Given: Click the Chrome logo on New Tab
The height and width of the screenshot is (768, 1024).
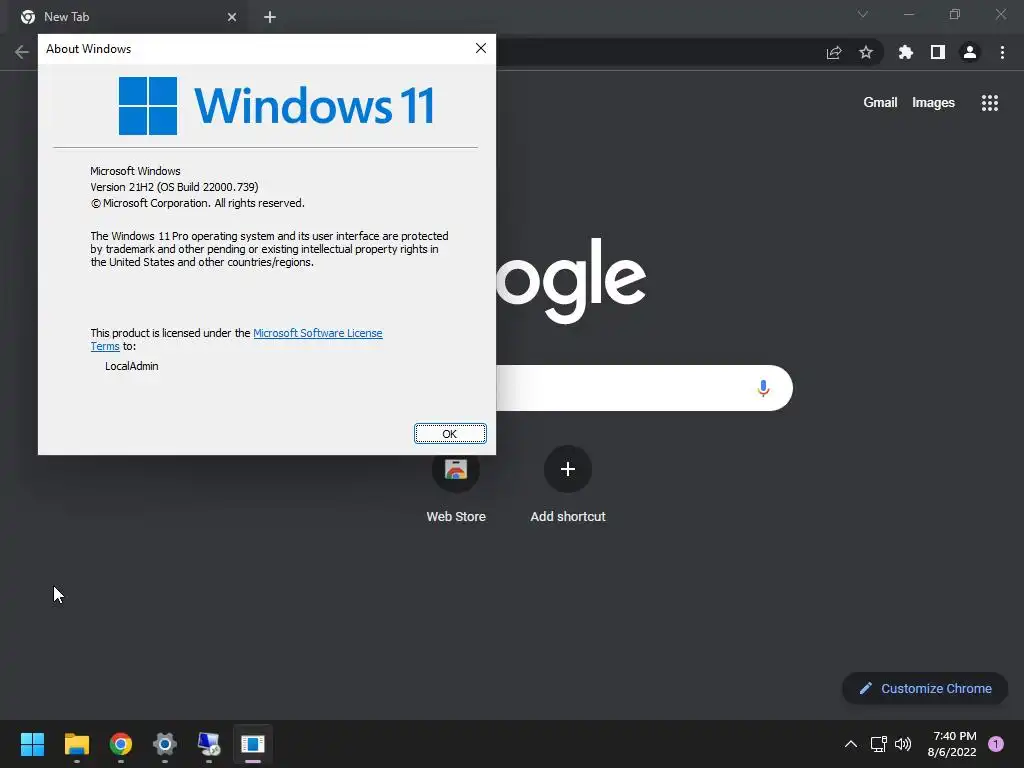Looking at the screenshot, I should 27,17.
